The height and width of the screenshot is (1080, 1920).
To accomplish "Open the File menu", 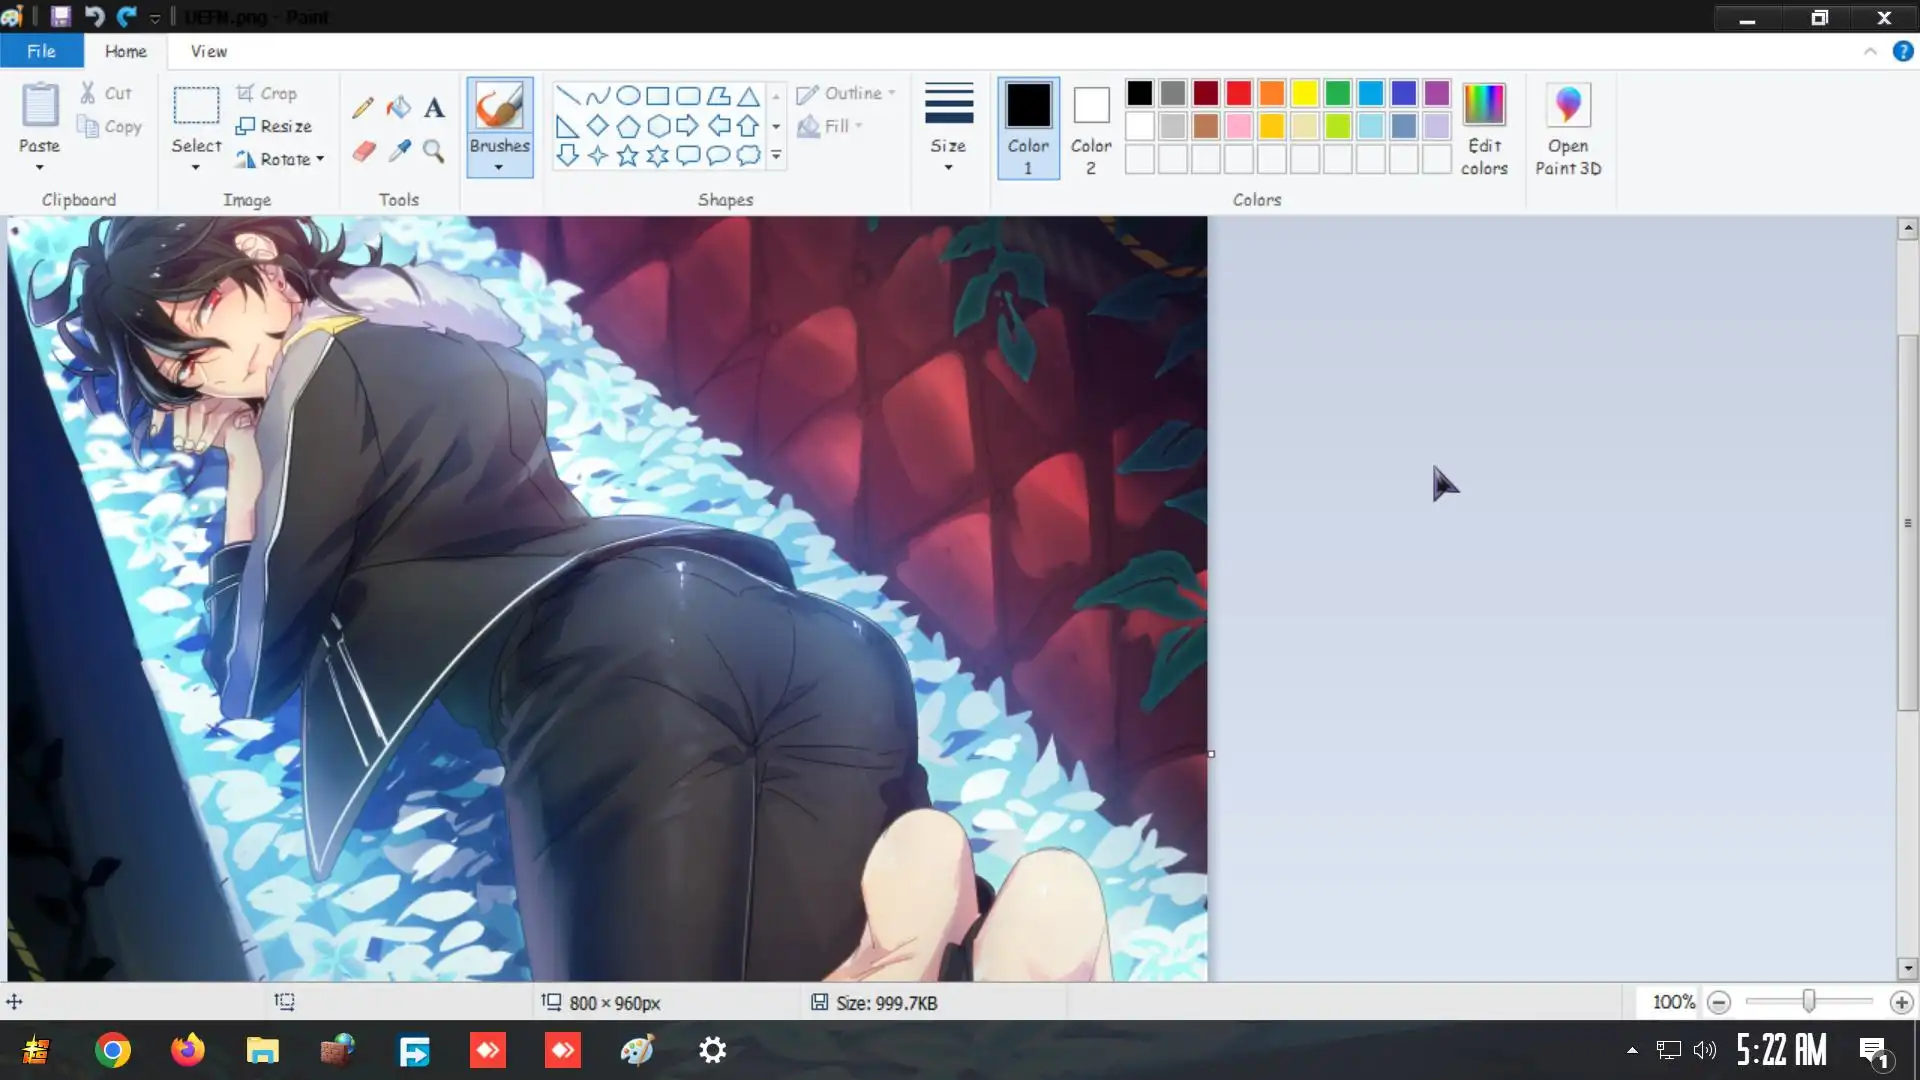I will tap(41, 51).
